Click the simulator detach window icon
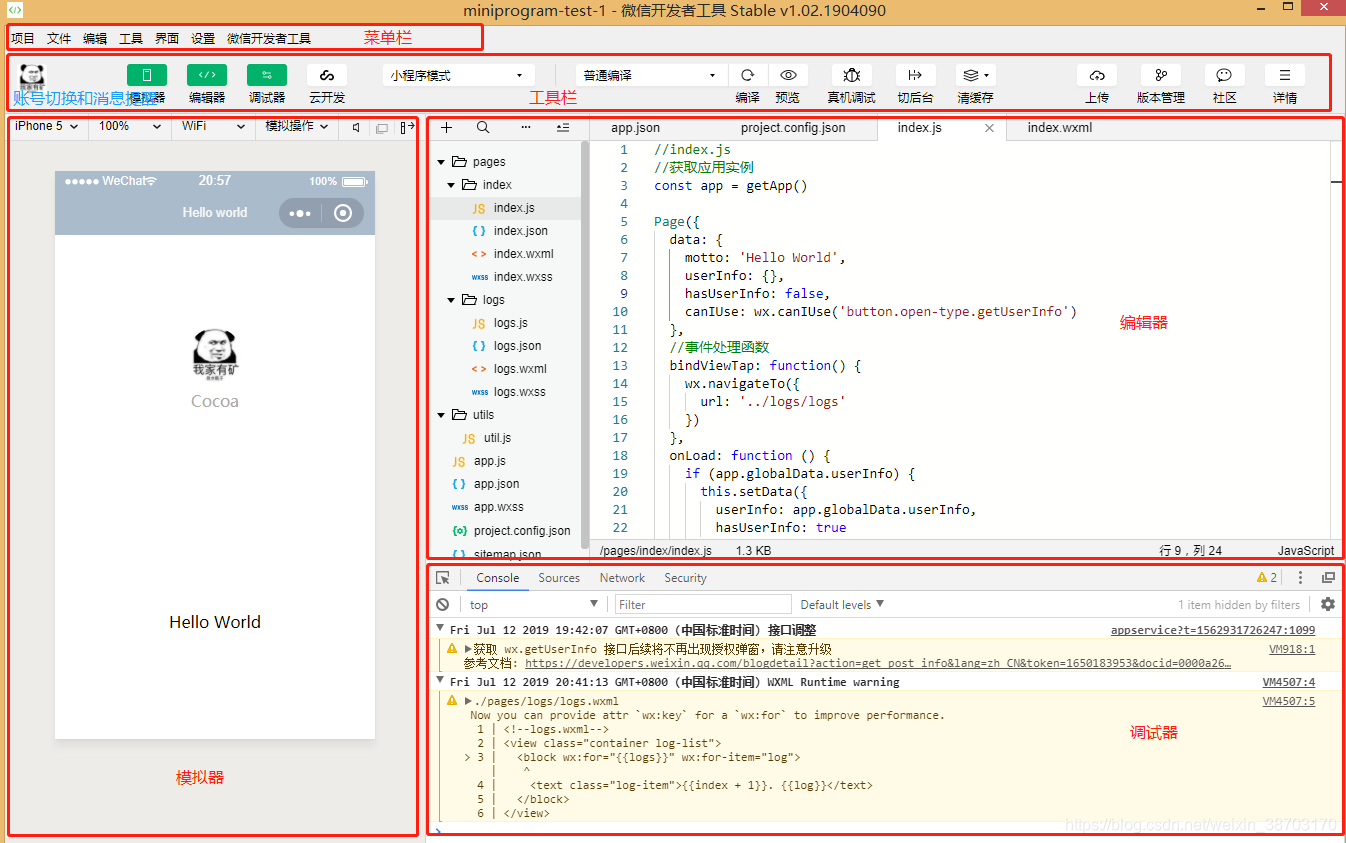The height and width of the screenshot is (843, 1346). (x=381, y=128)
